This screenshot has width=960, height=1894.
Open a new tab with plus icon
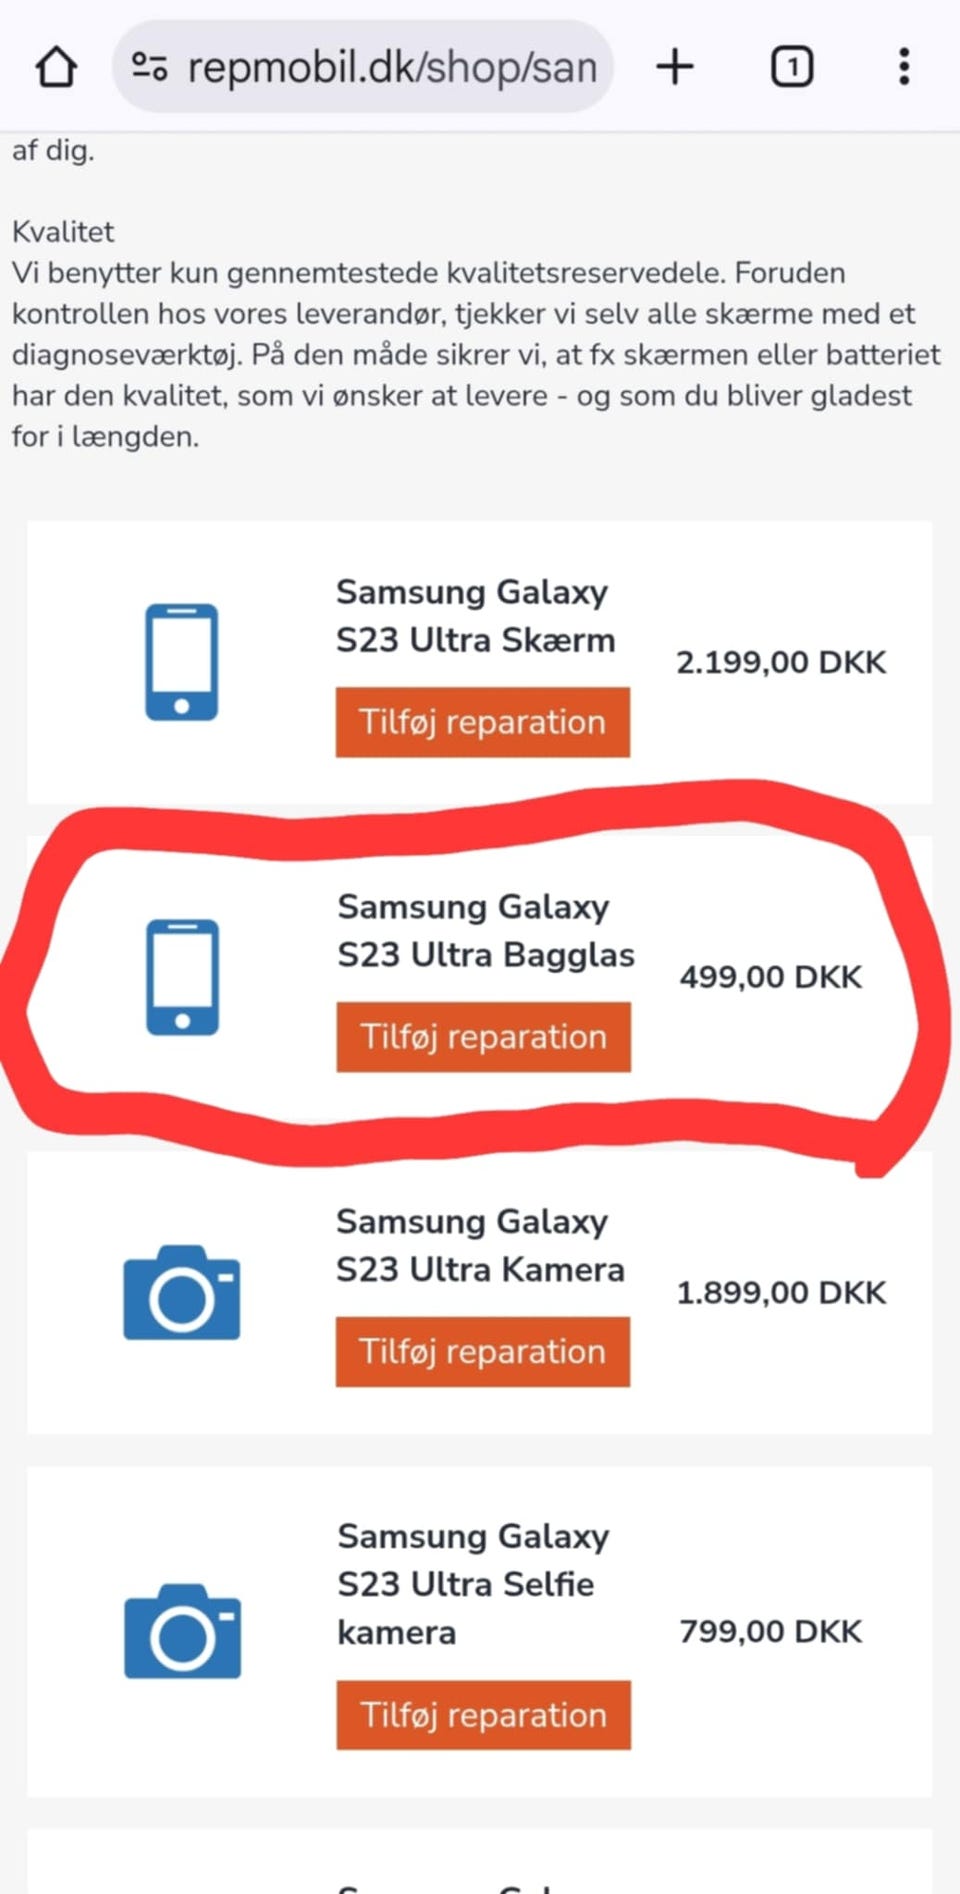(675, 67)
